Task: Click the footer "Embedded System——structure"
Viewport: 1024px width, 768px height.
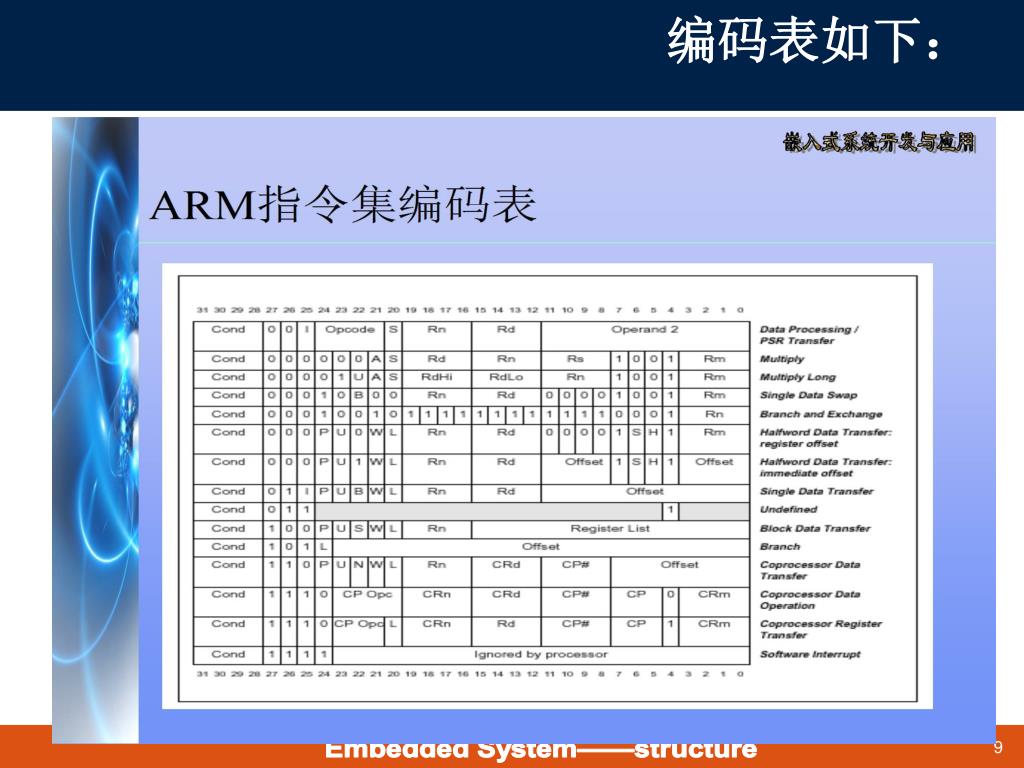Action: click(x=541, y=749)
